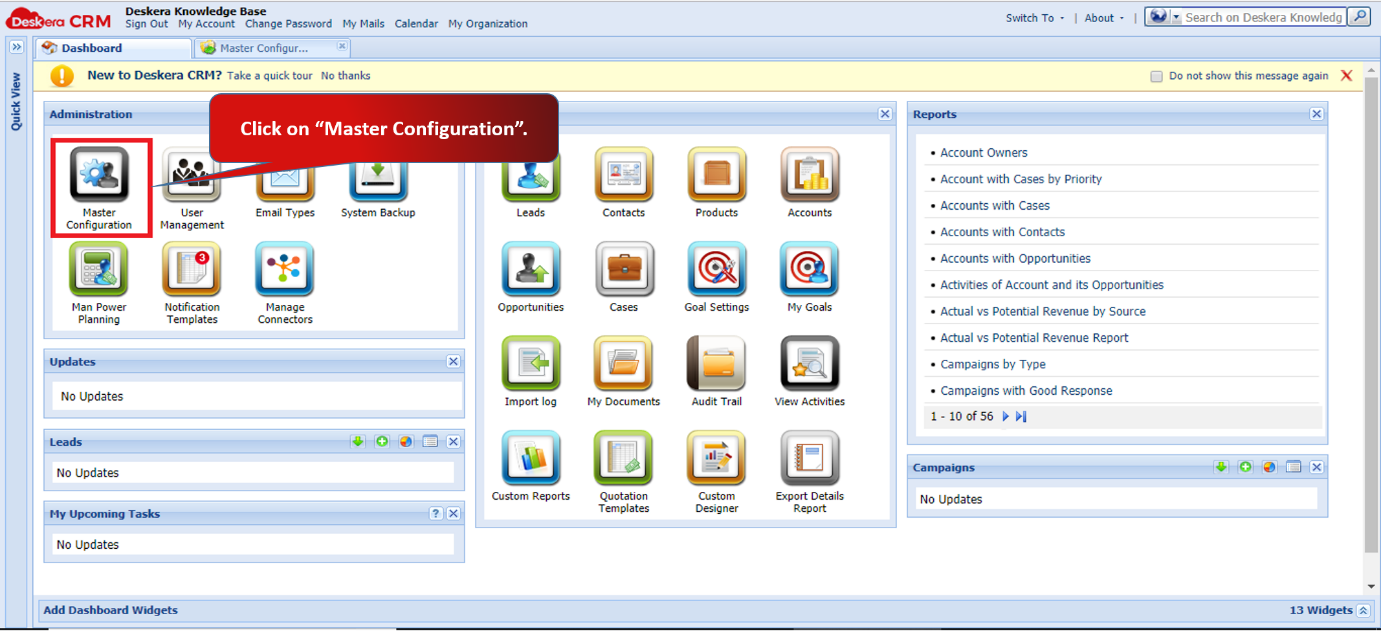
Task: Switch to the Dashboard tab
Action: click(113, 48)
